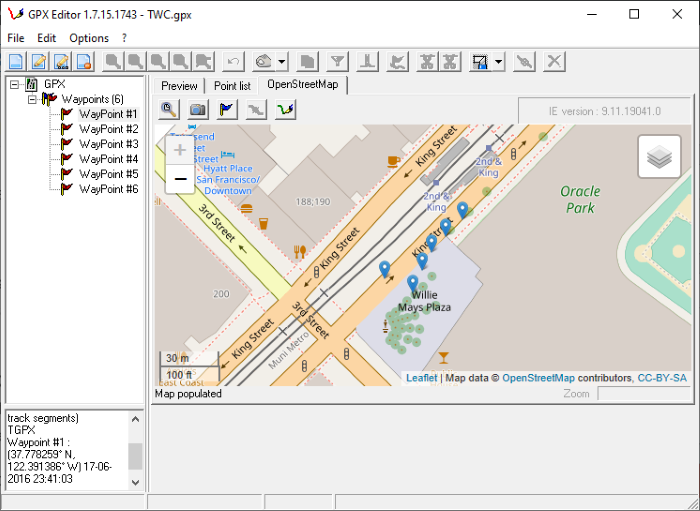
Task: Open the File menu
Action: 16,38
